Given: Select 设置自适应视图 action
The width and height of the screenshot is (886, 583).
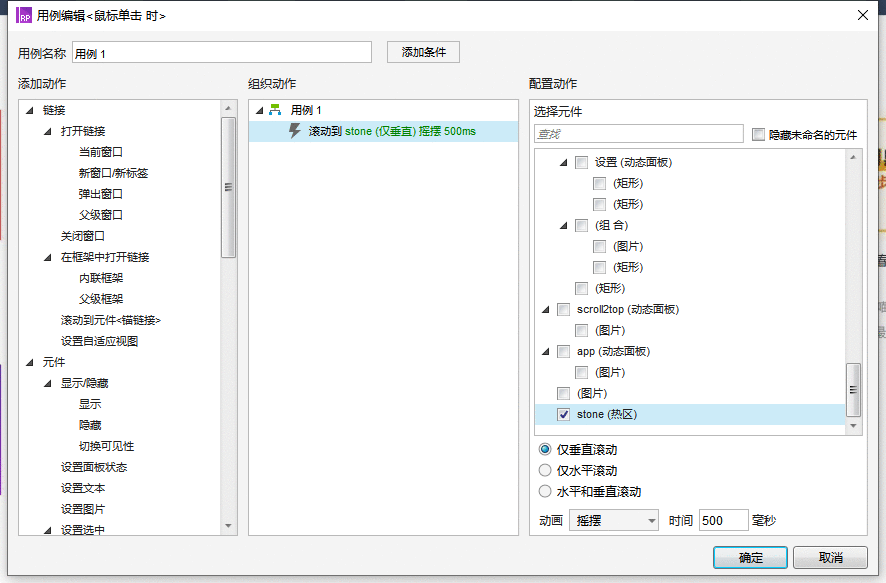Looking at the screenshot, I should (x=99, y=341).
